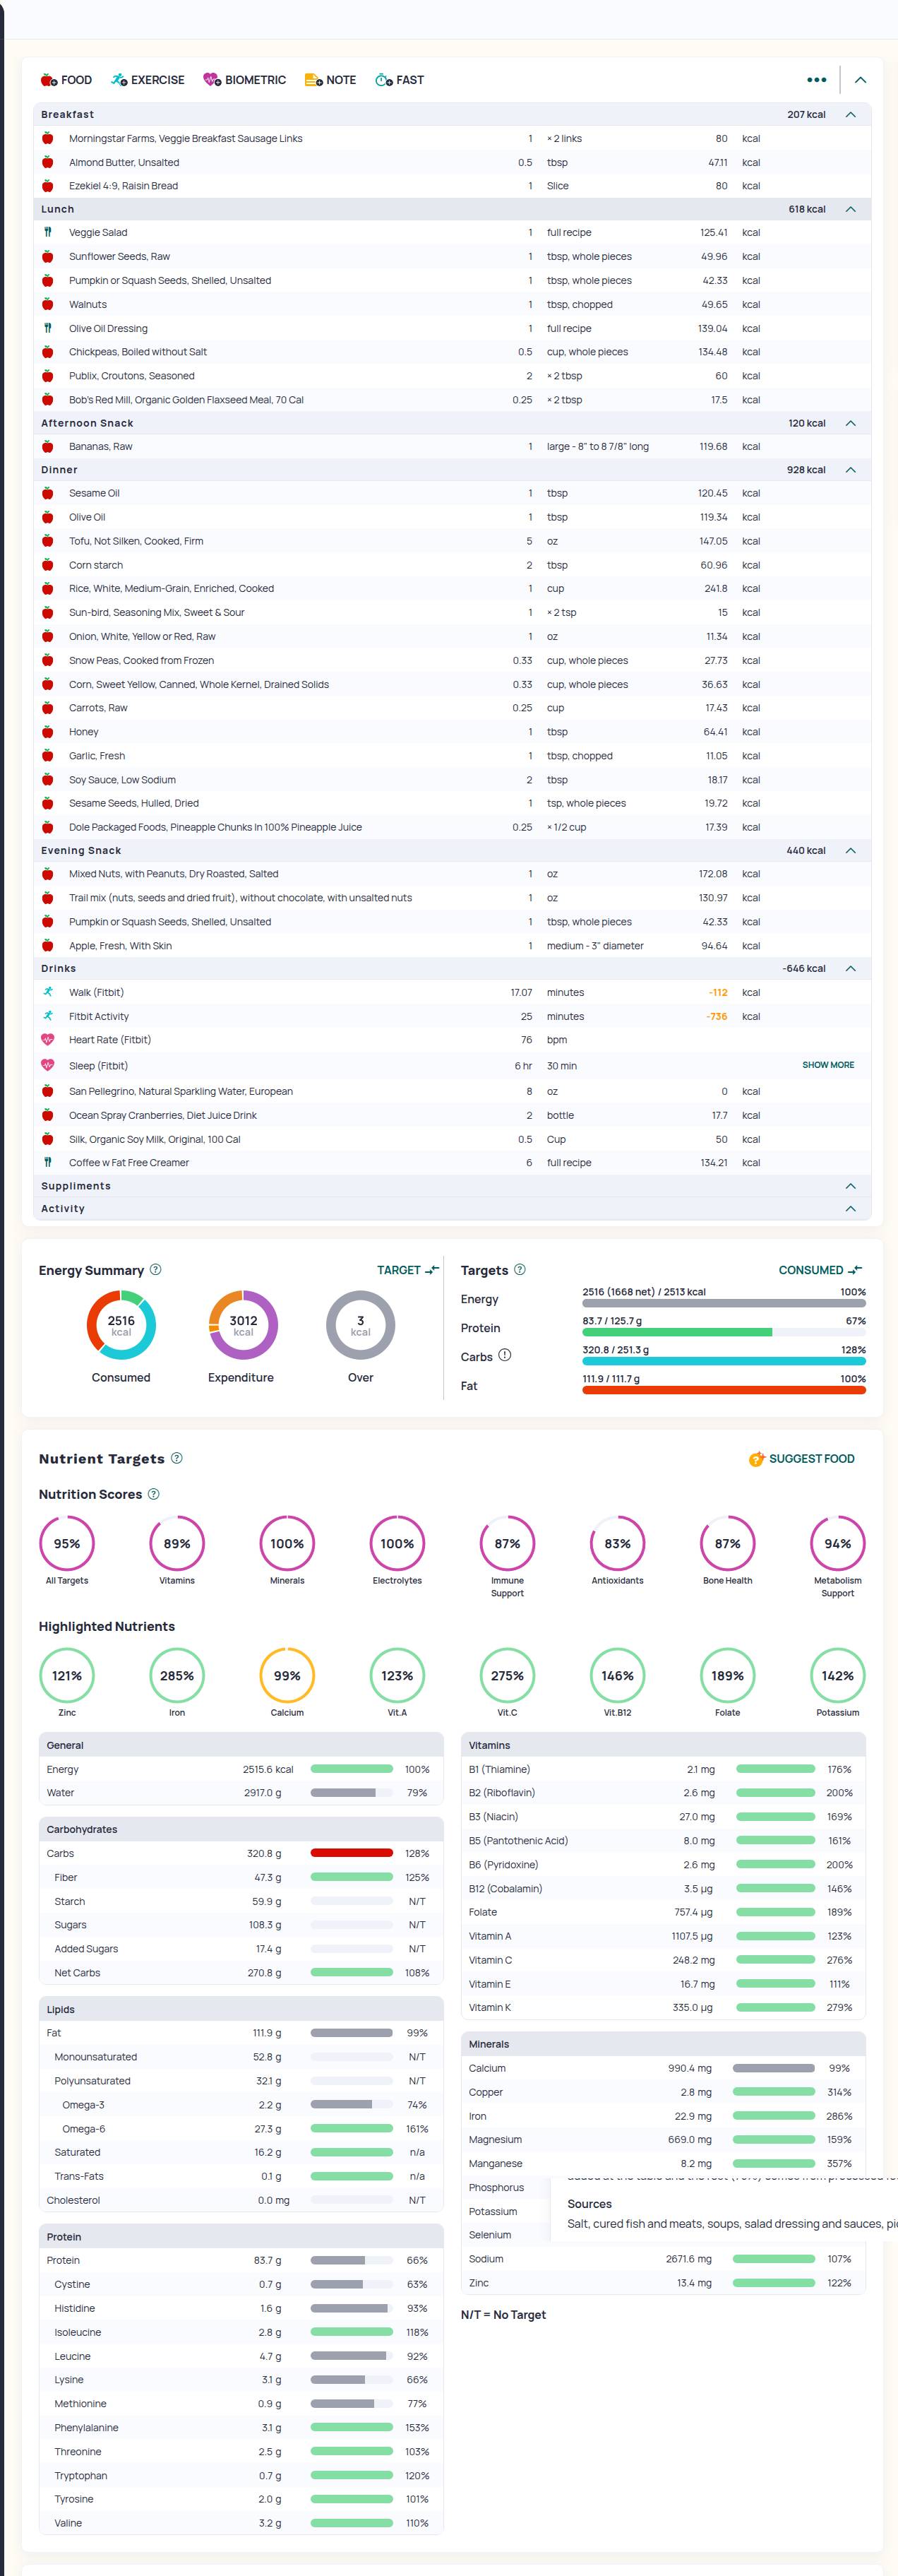
Task: Open the Nutrition Scores help icon
Action: [x=153, y=1494]
